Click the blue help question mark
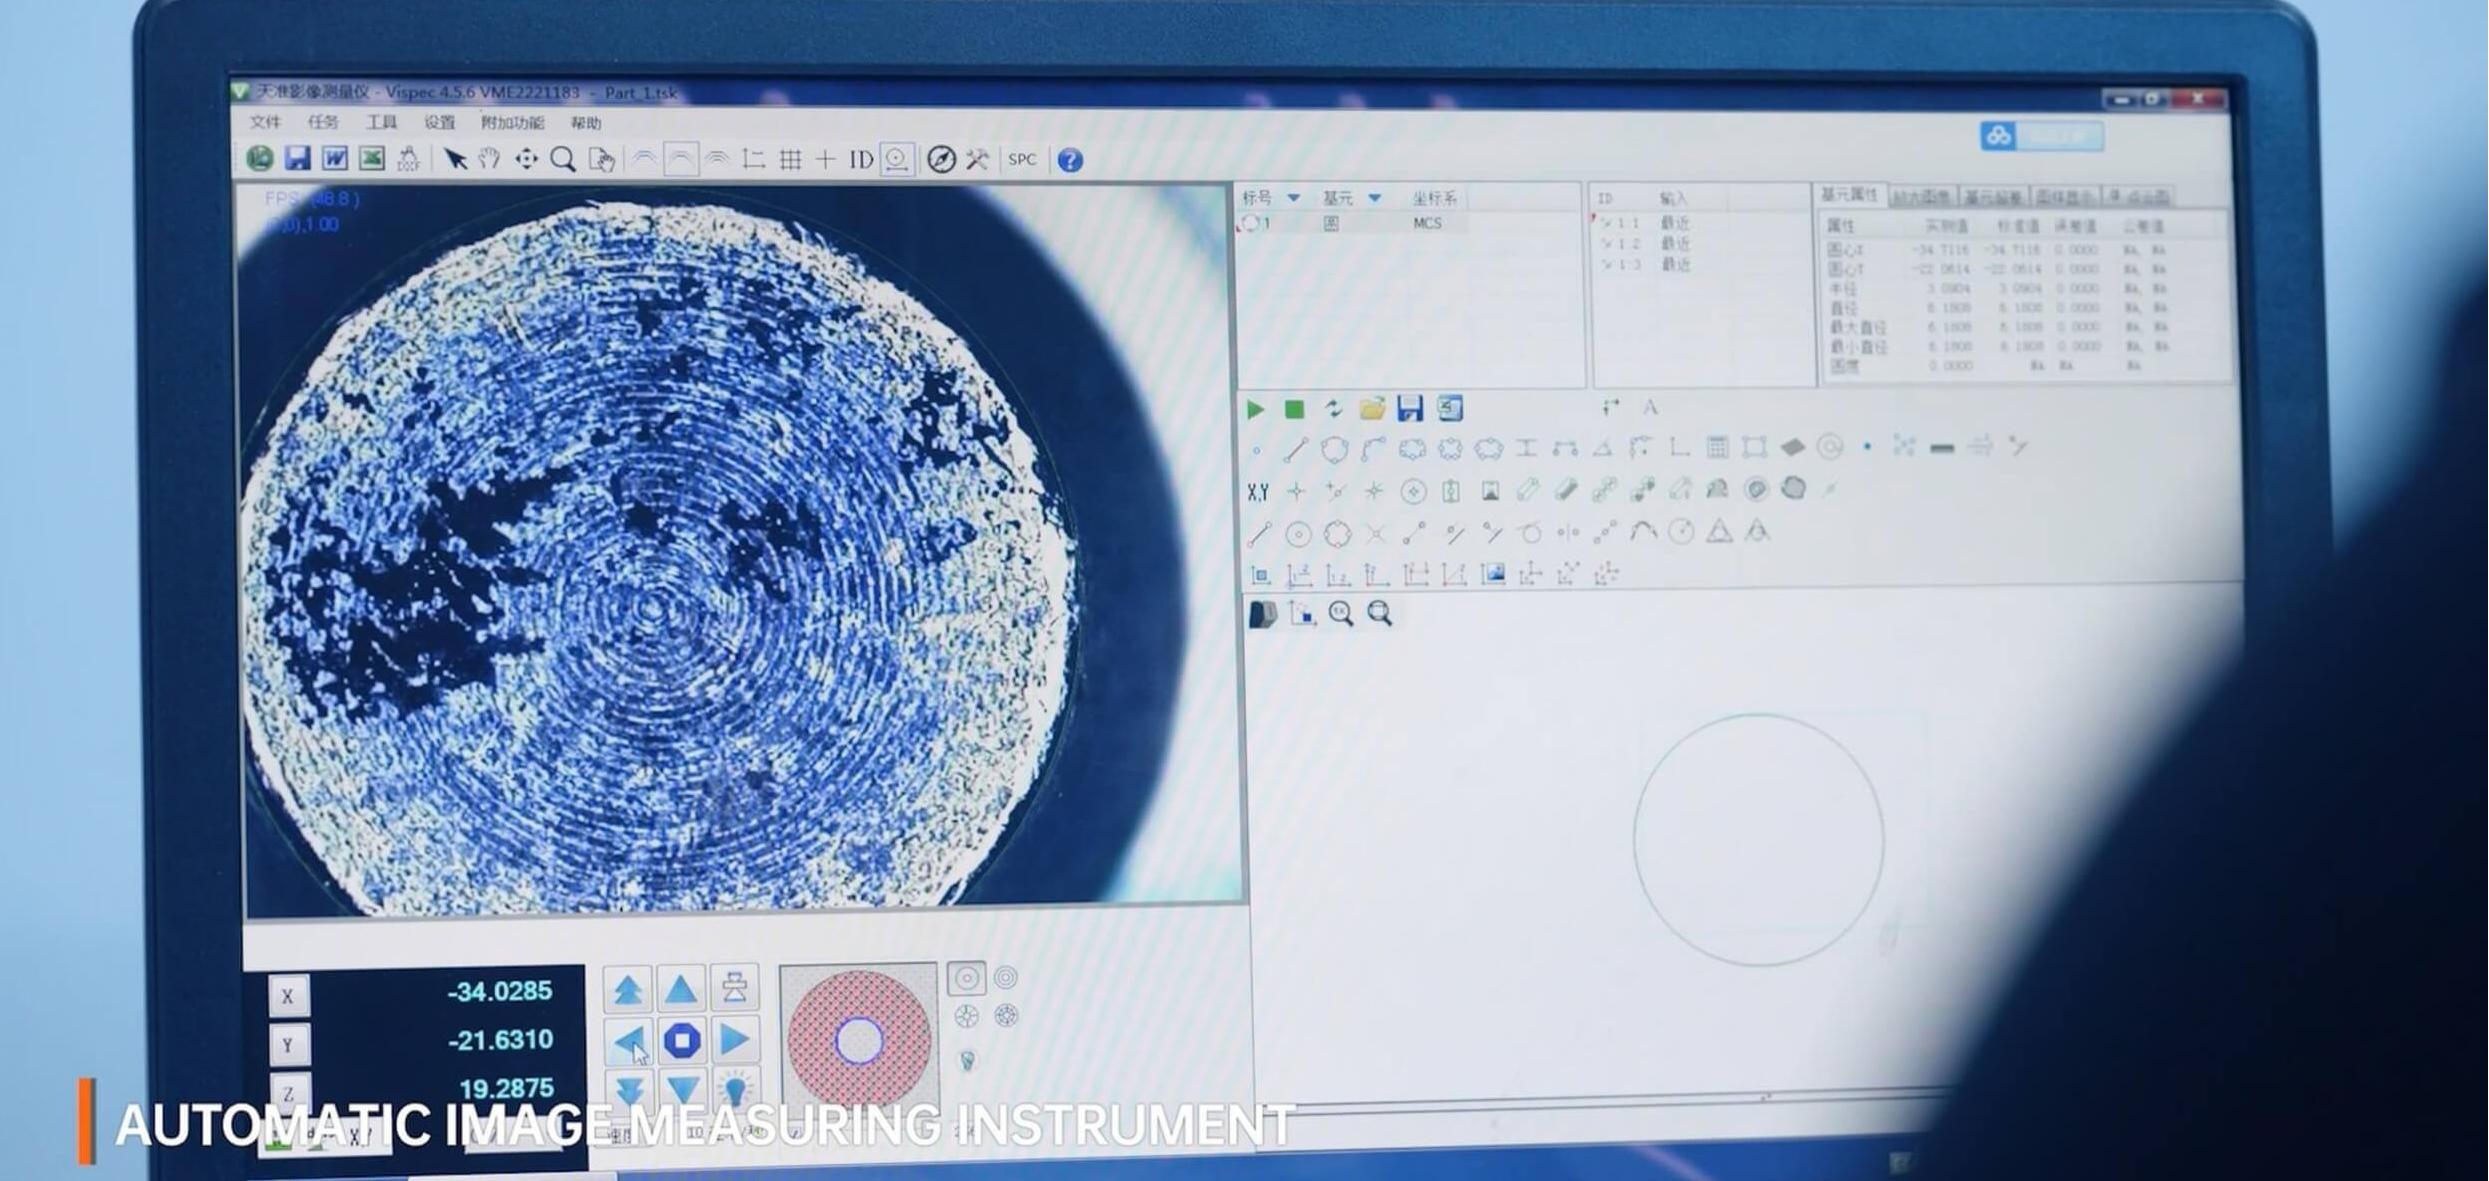Image resolution: width=2489 pixels, height=1181 pixels. tap(1070, 160)
